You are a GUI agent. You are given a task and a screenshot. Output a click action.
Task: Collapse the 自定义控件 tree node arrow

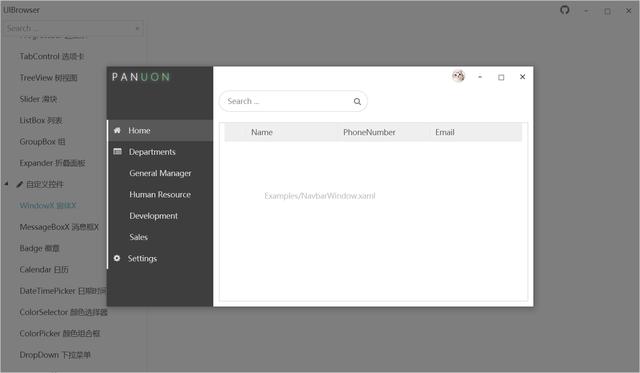(6, 184)
